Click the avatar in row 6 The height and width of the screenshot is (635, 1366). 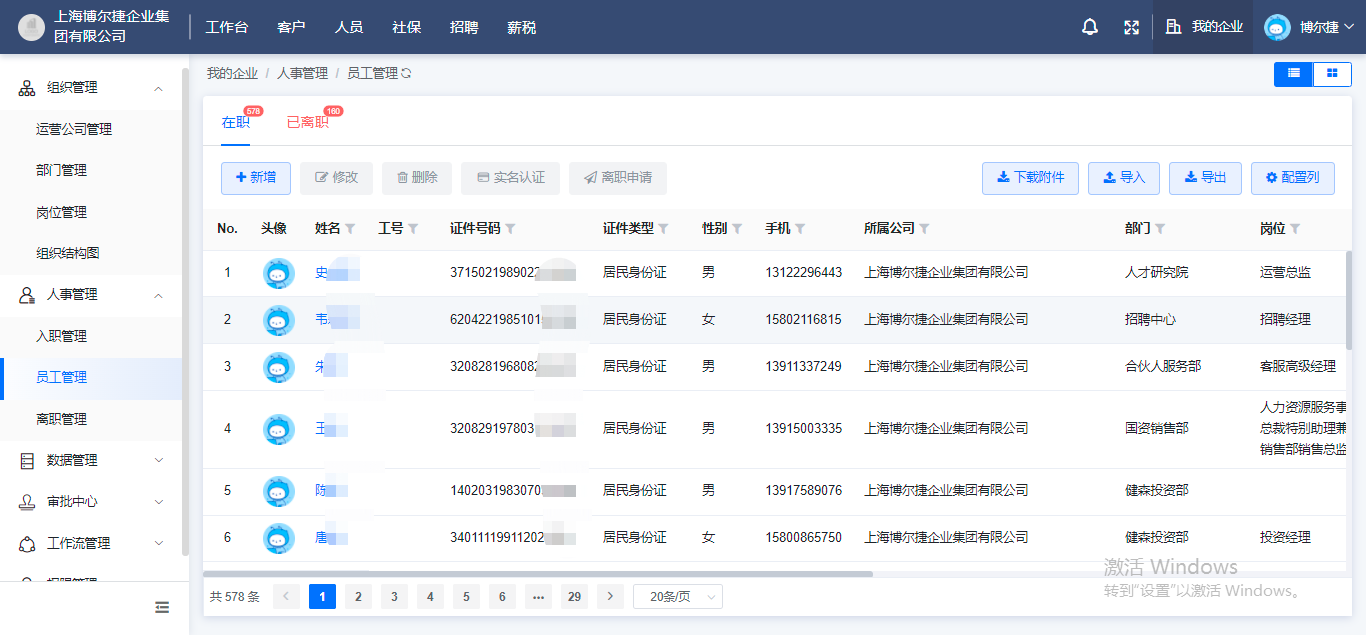(x=279, y=538)
